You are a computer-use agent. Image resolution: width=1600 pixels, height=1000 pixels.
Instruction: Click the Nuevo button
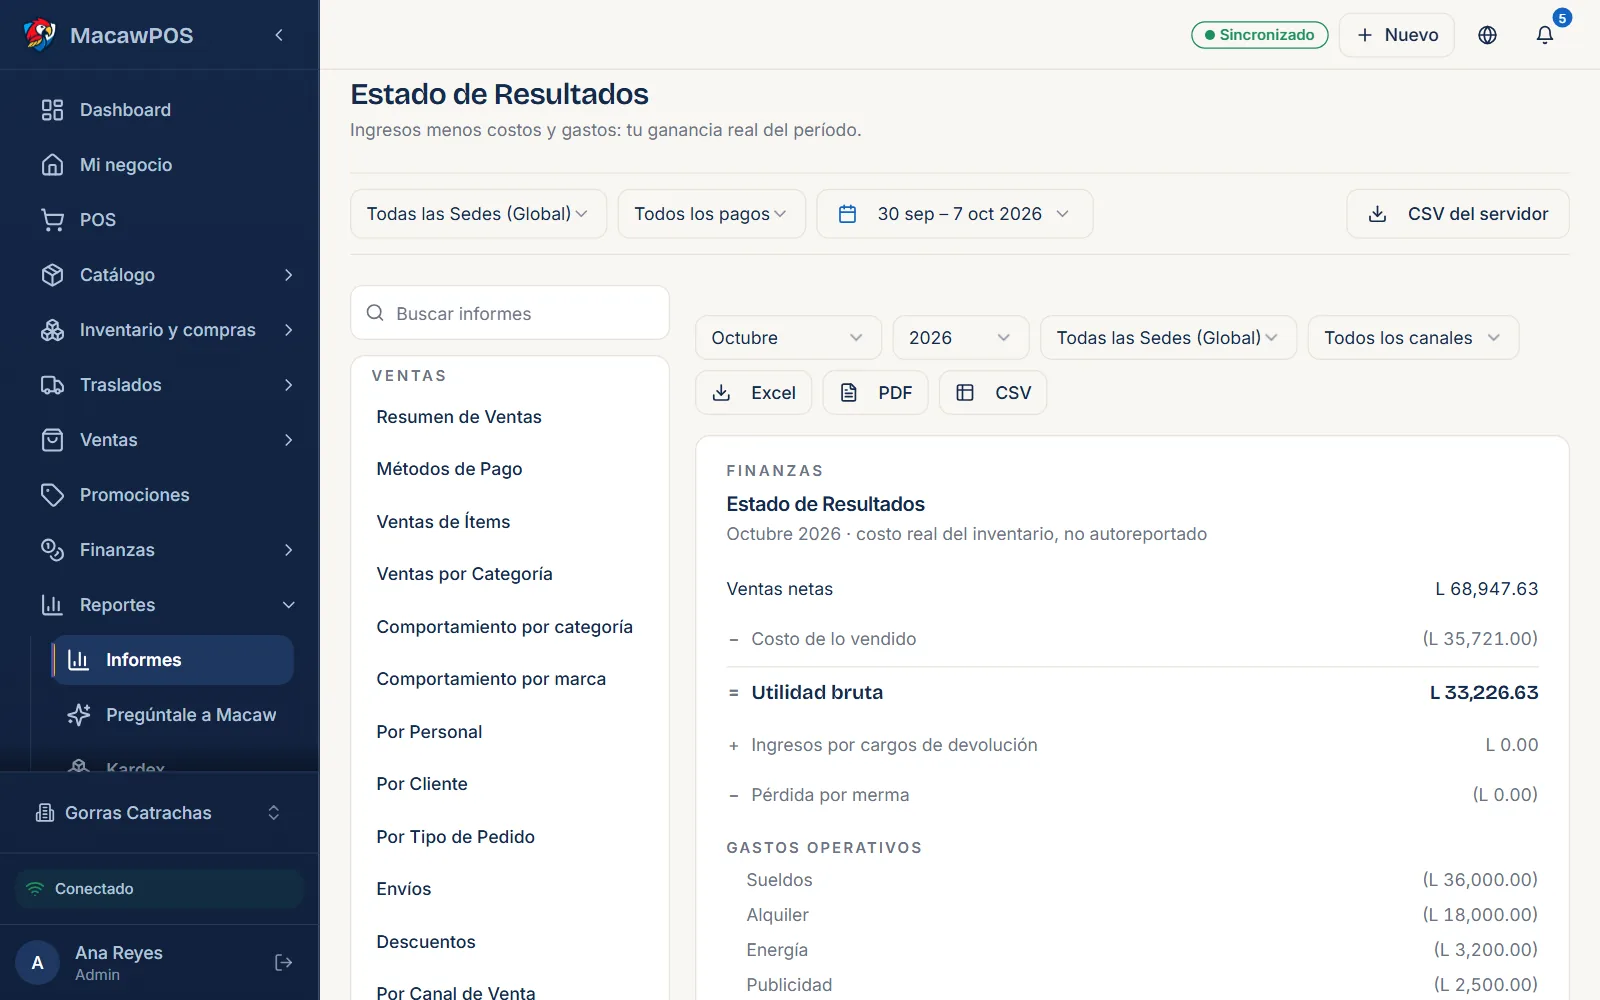point(1397,35)
